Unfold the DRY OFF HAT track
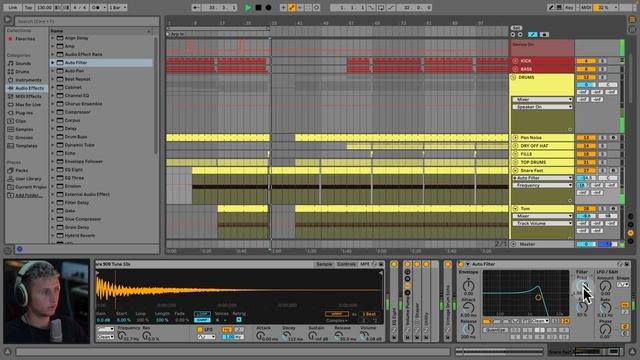640x360 pixels. point(515,146)
